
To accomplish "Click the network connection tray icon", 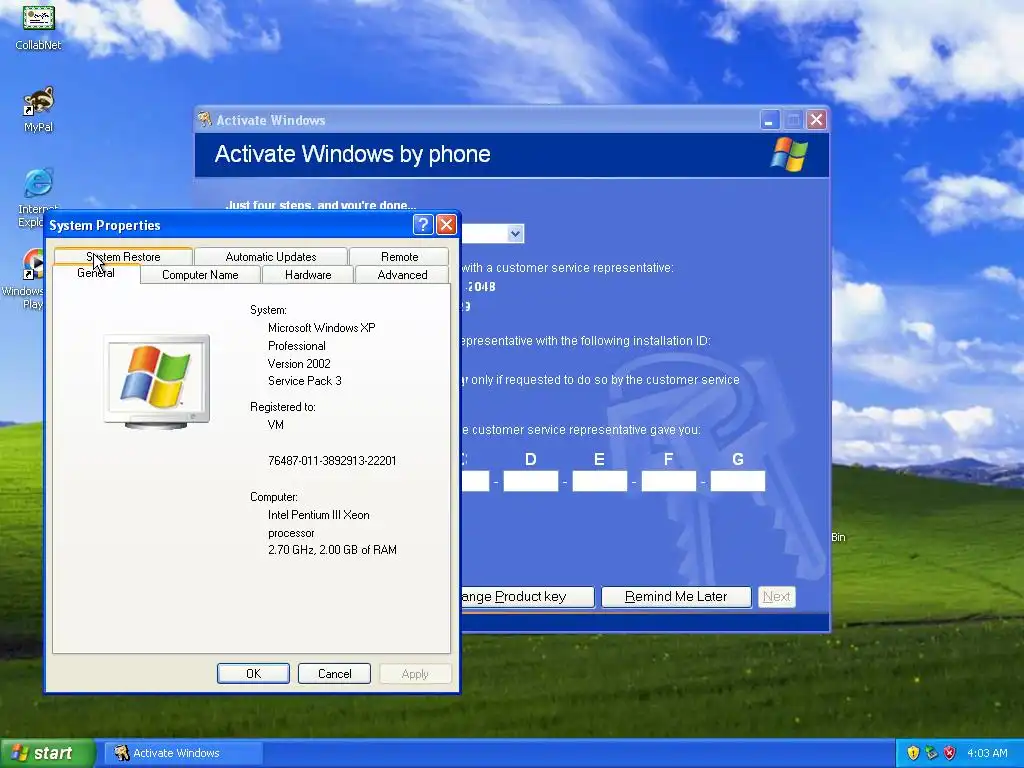I will [x=931, y=753].
